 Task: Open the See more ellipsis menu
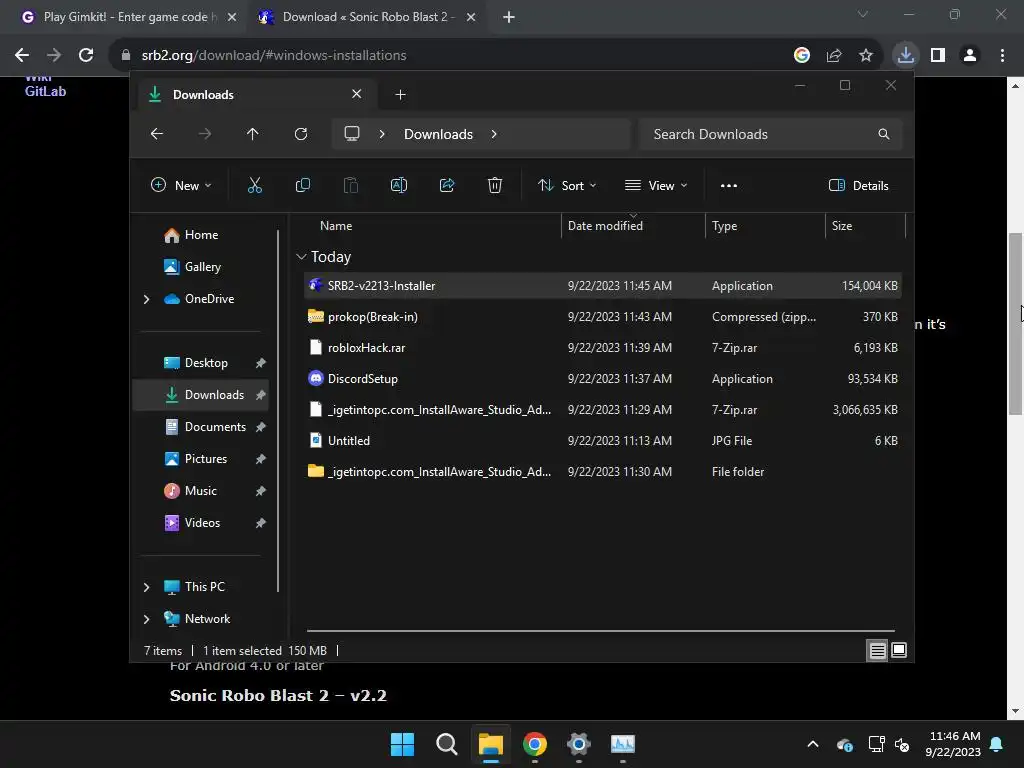coord(729,185)
